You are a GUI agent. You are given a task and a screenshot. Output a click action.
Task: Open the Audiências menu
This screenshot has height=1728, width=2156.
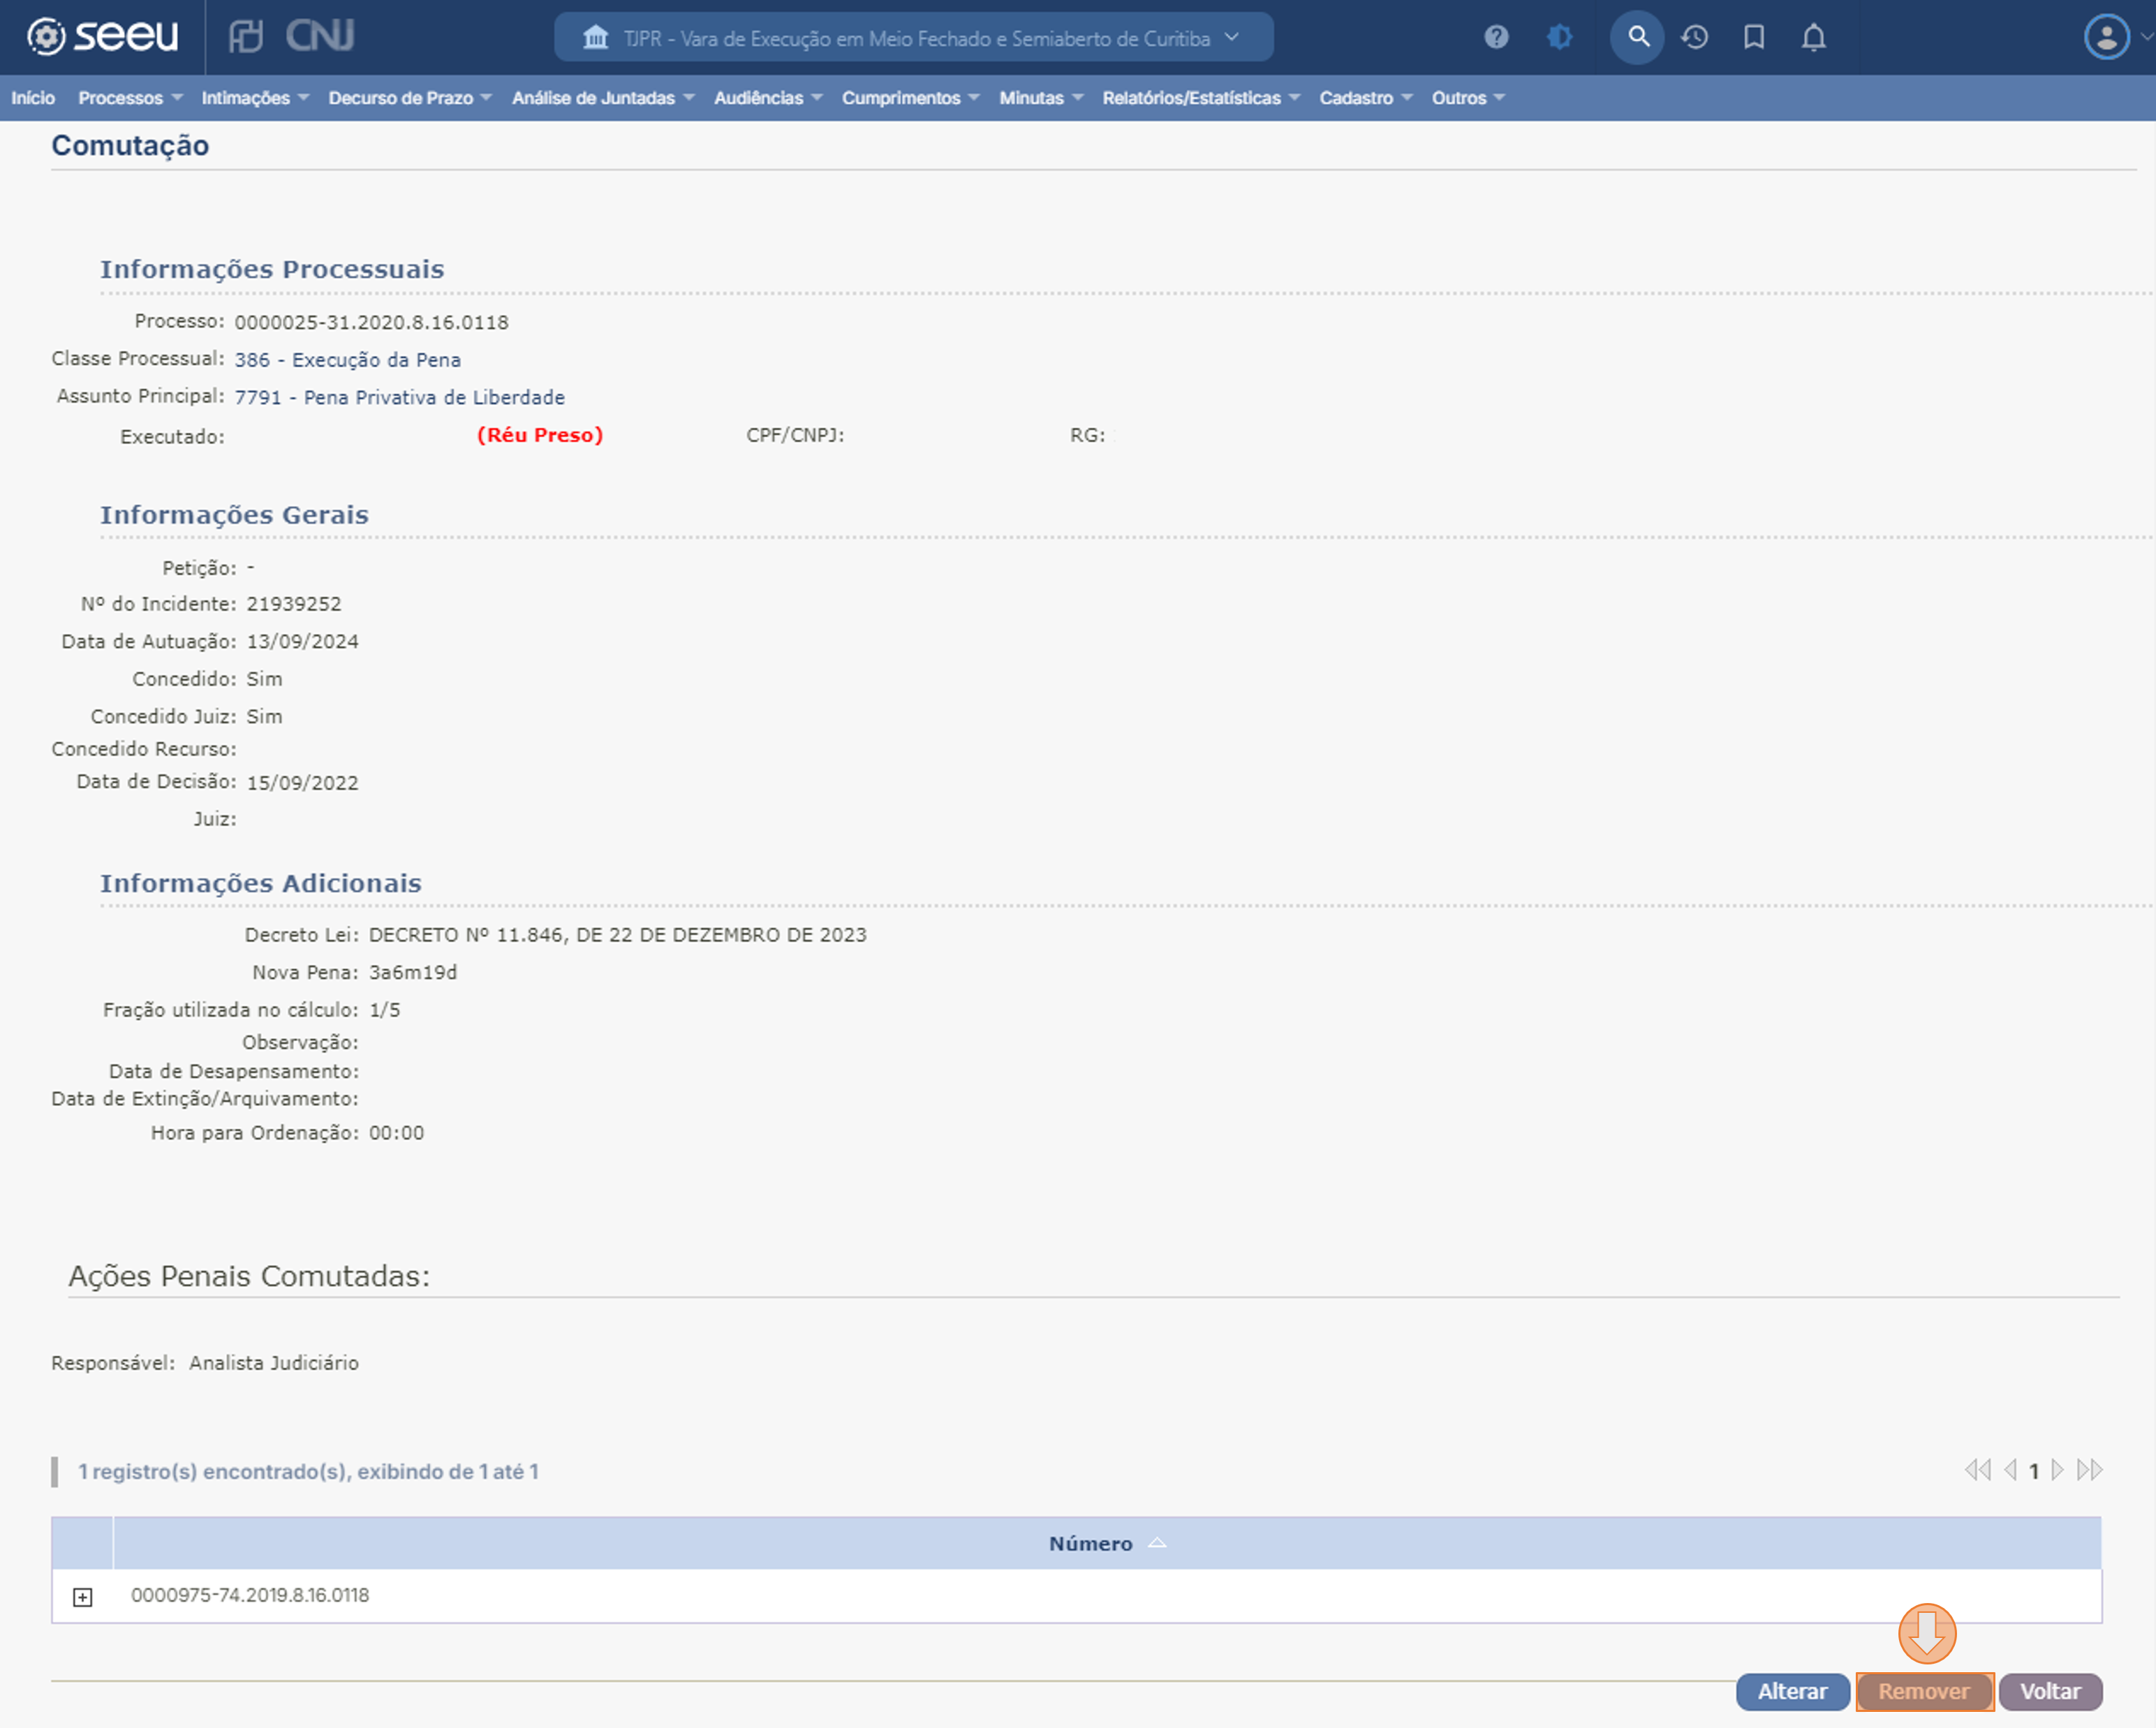point(768,98)
